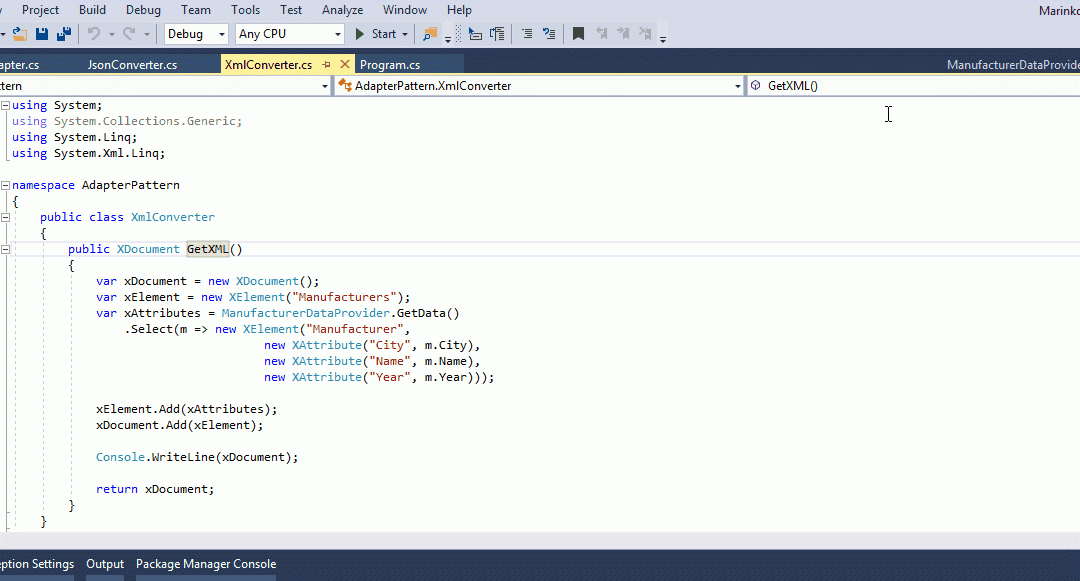Open the Any CPU platform dropdown
The height and width of the screenshot is (581, 1080).
click(x=337, y=34)
